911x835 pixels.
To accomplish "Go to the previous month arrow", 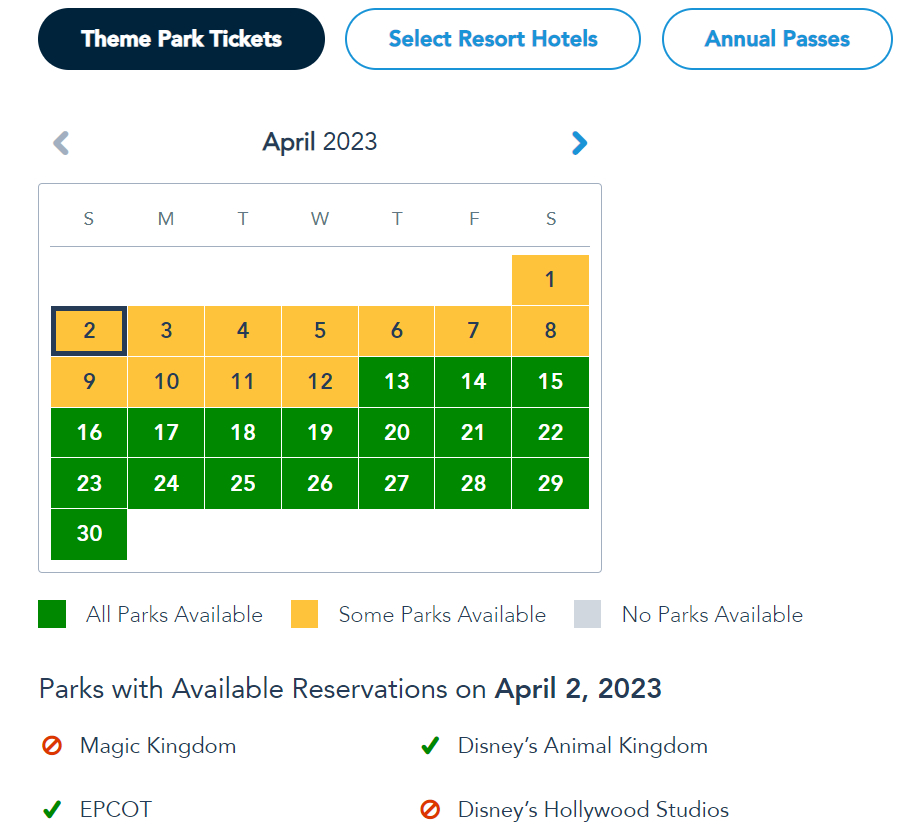I will 61,143.
